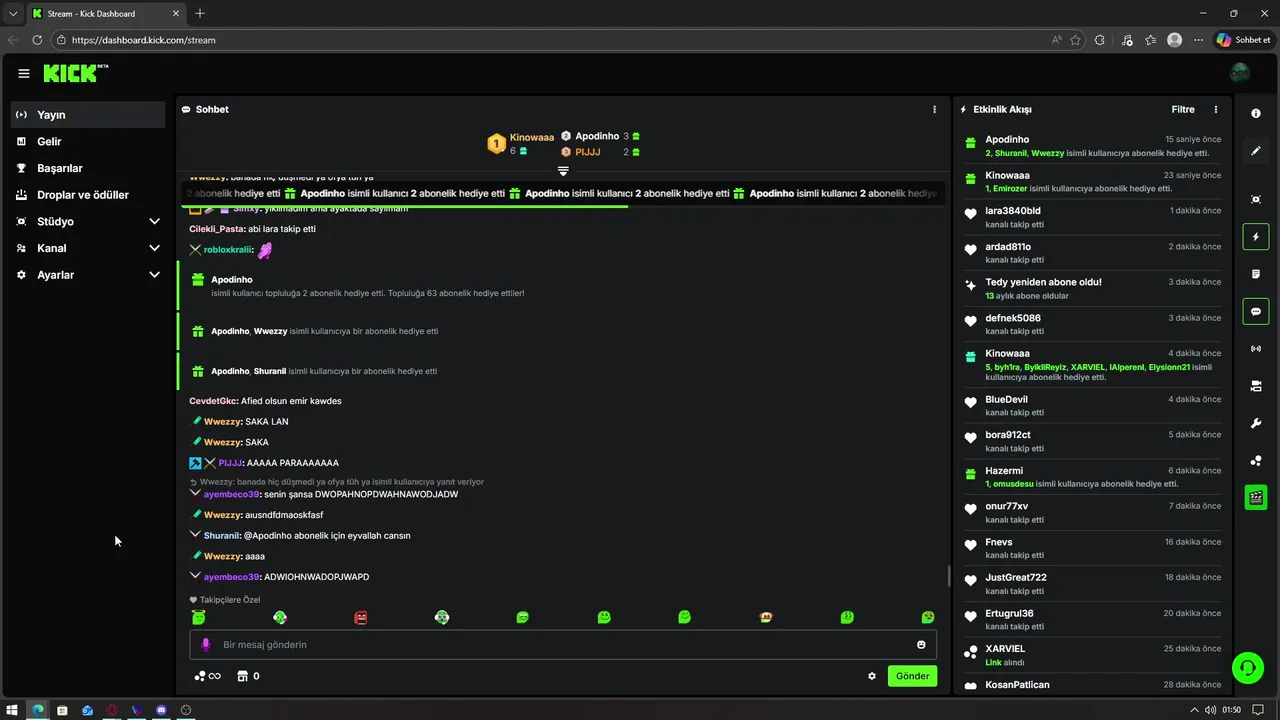Open the profile avatar at top right

(1240, 73)
